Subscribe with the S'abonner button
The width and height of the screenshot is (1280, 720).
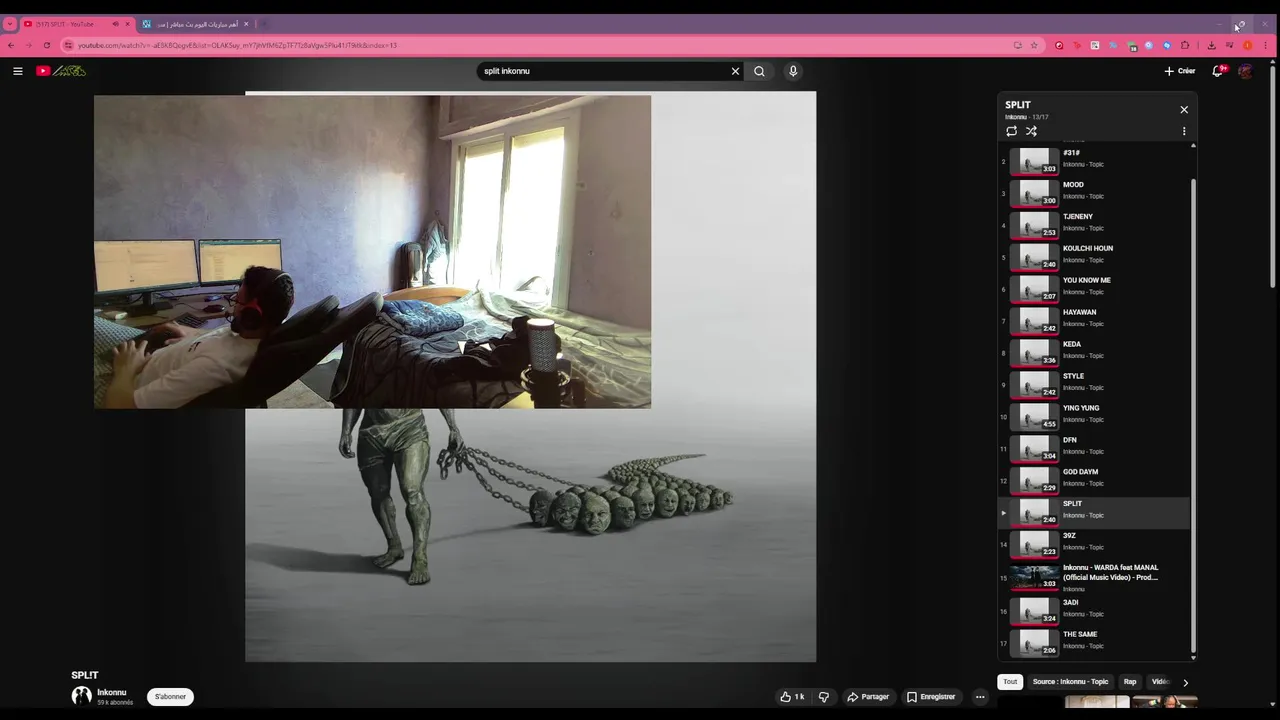point(170,697)
